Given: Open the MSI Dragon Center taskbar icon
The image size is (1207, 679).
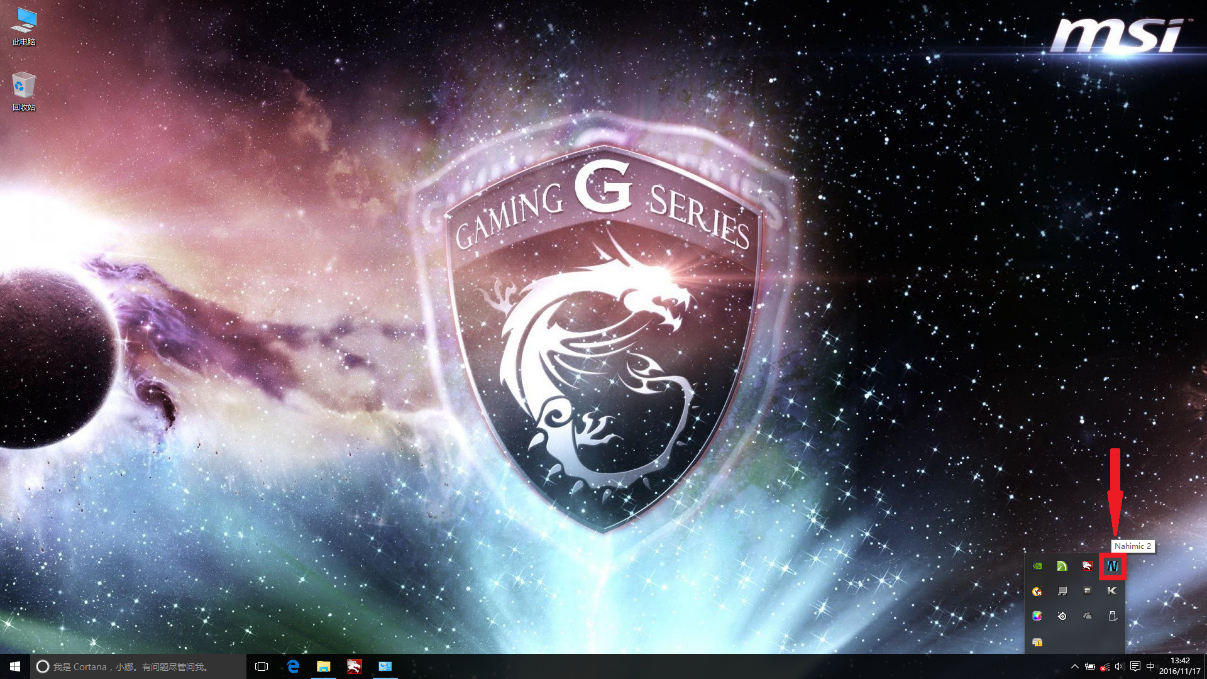Looking at the screenshot, I should pos(354,666).
